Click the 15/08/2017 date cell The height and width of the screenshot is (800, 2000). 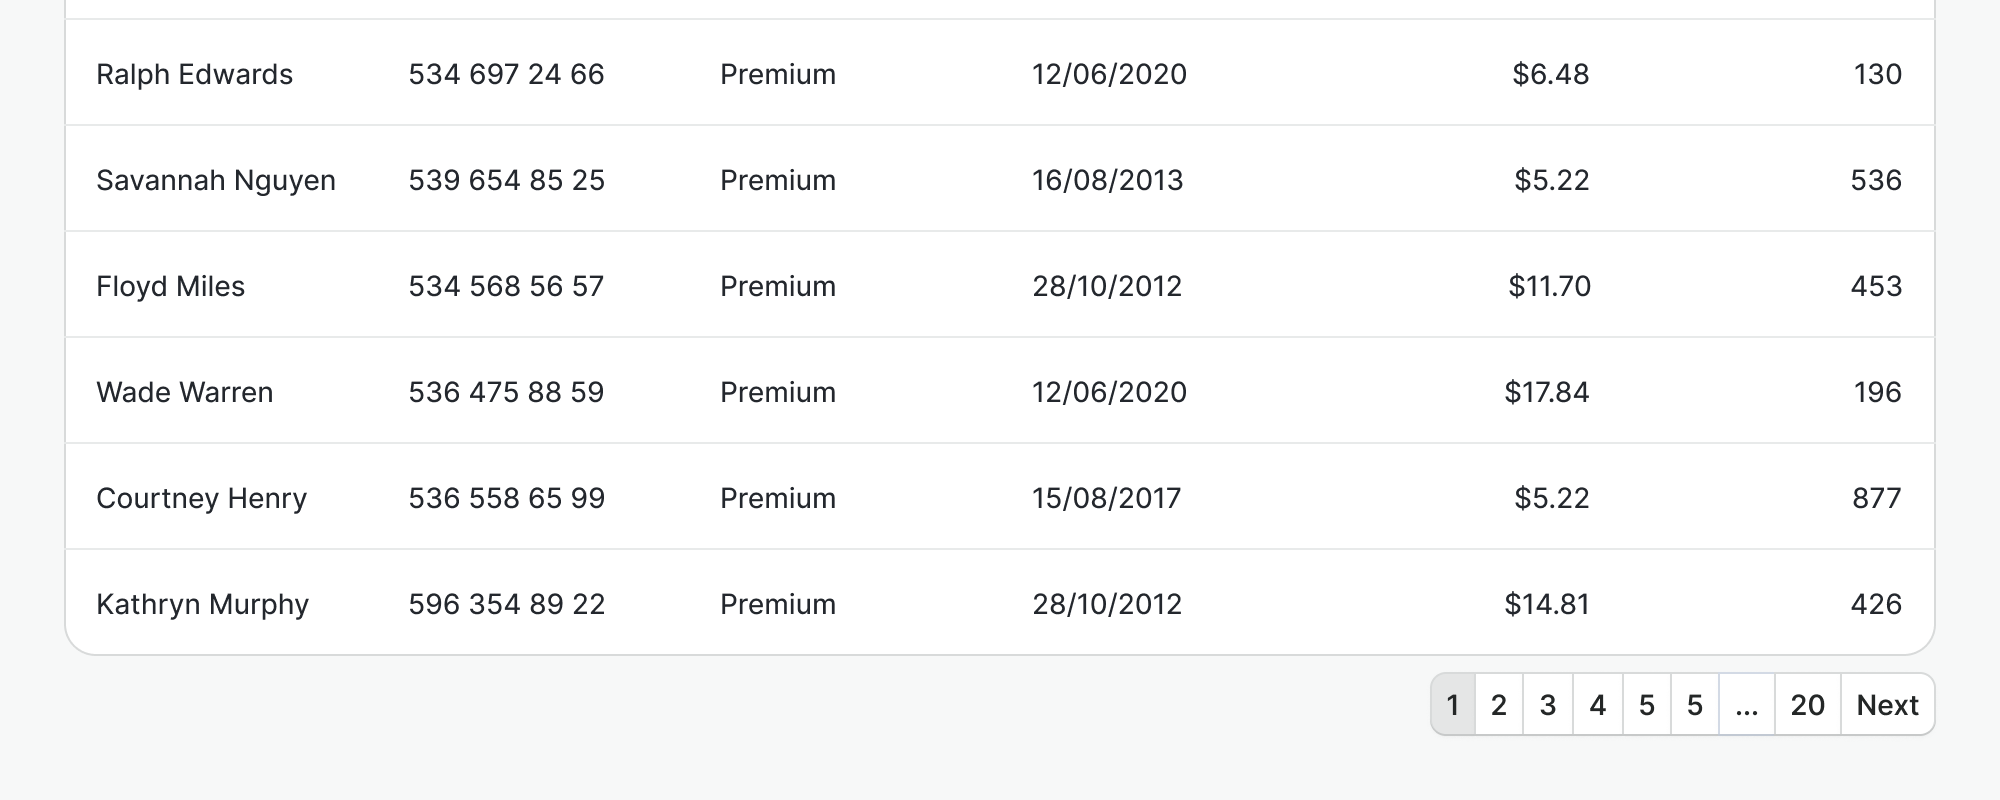(1106, 498)
